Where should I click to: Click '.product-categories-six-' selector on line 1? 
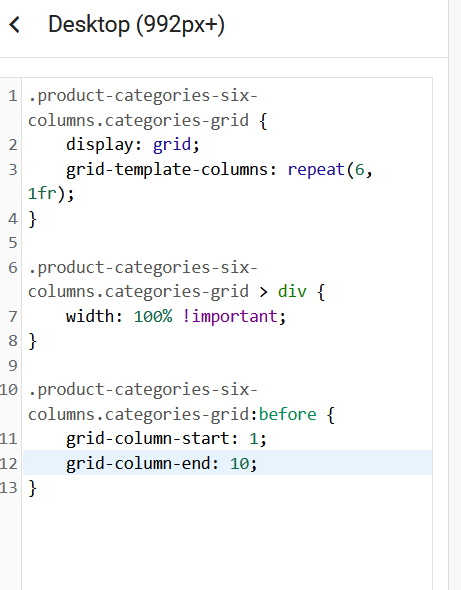click(143, 96)
